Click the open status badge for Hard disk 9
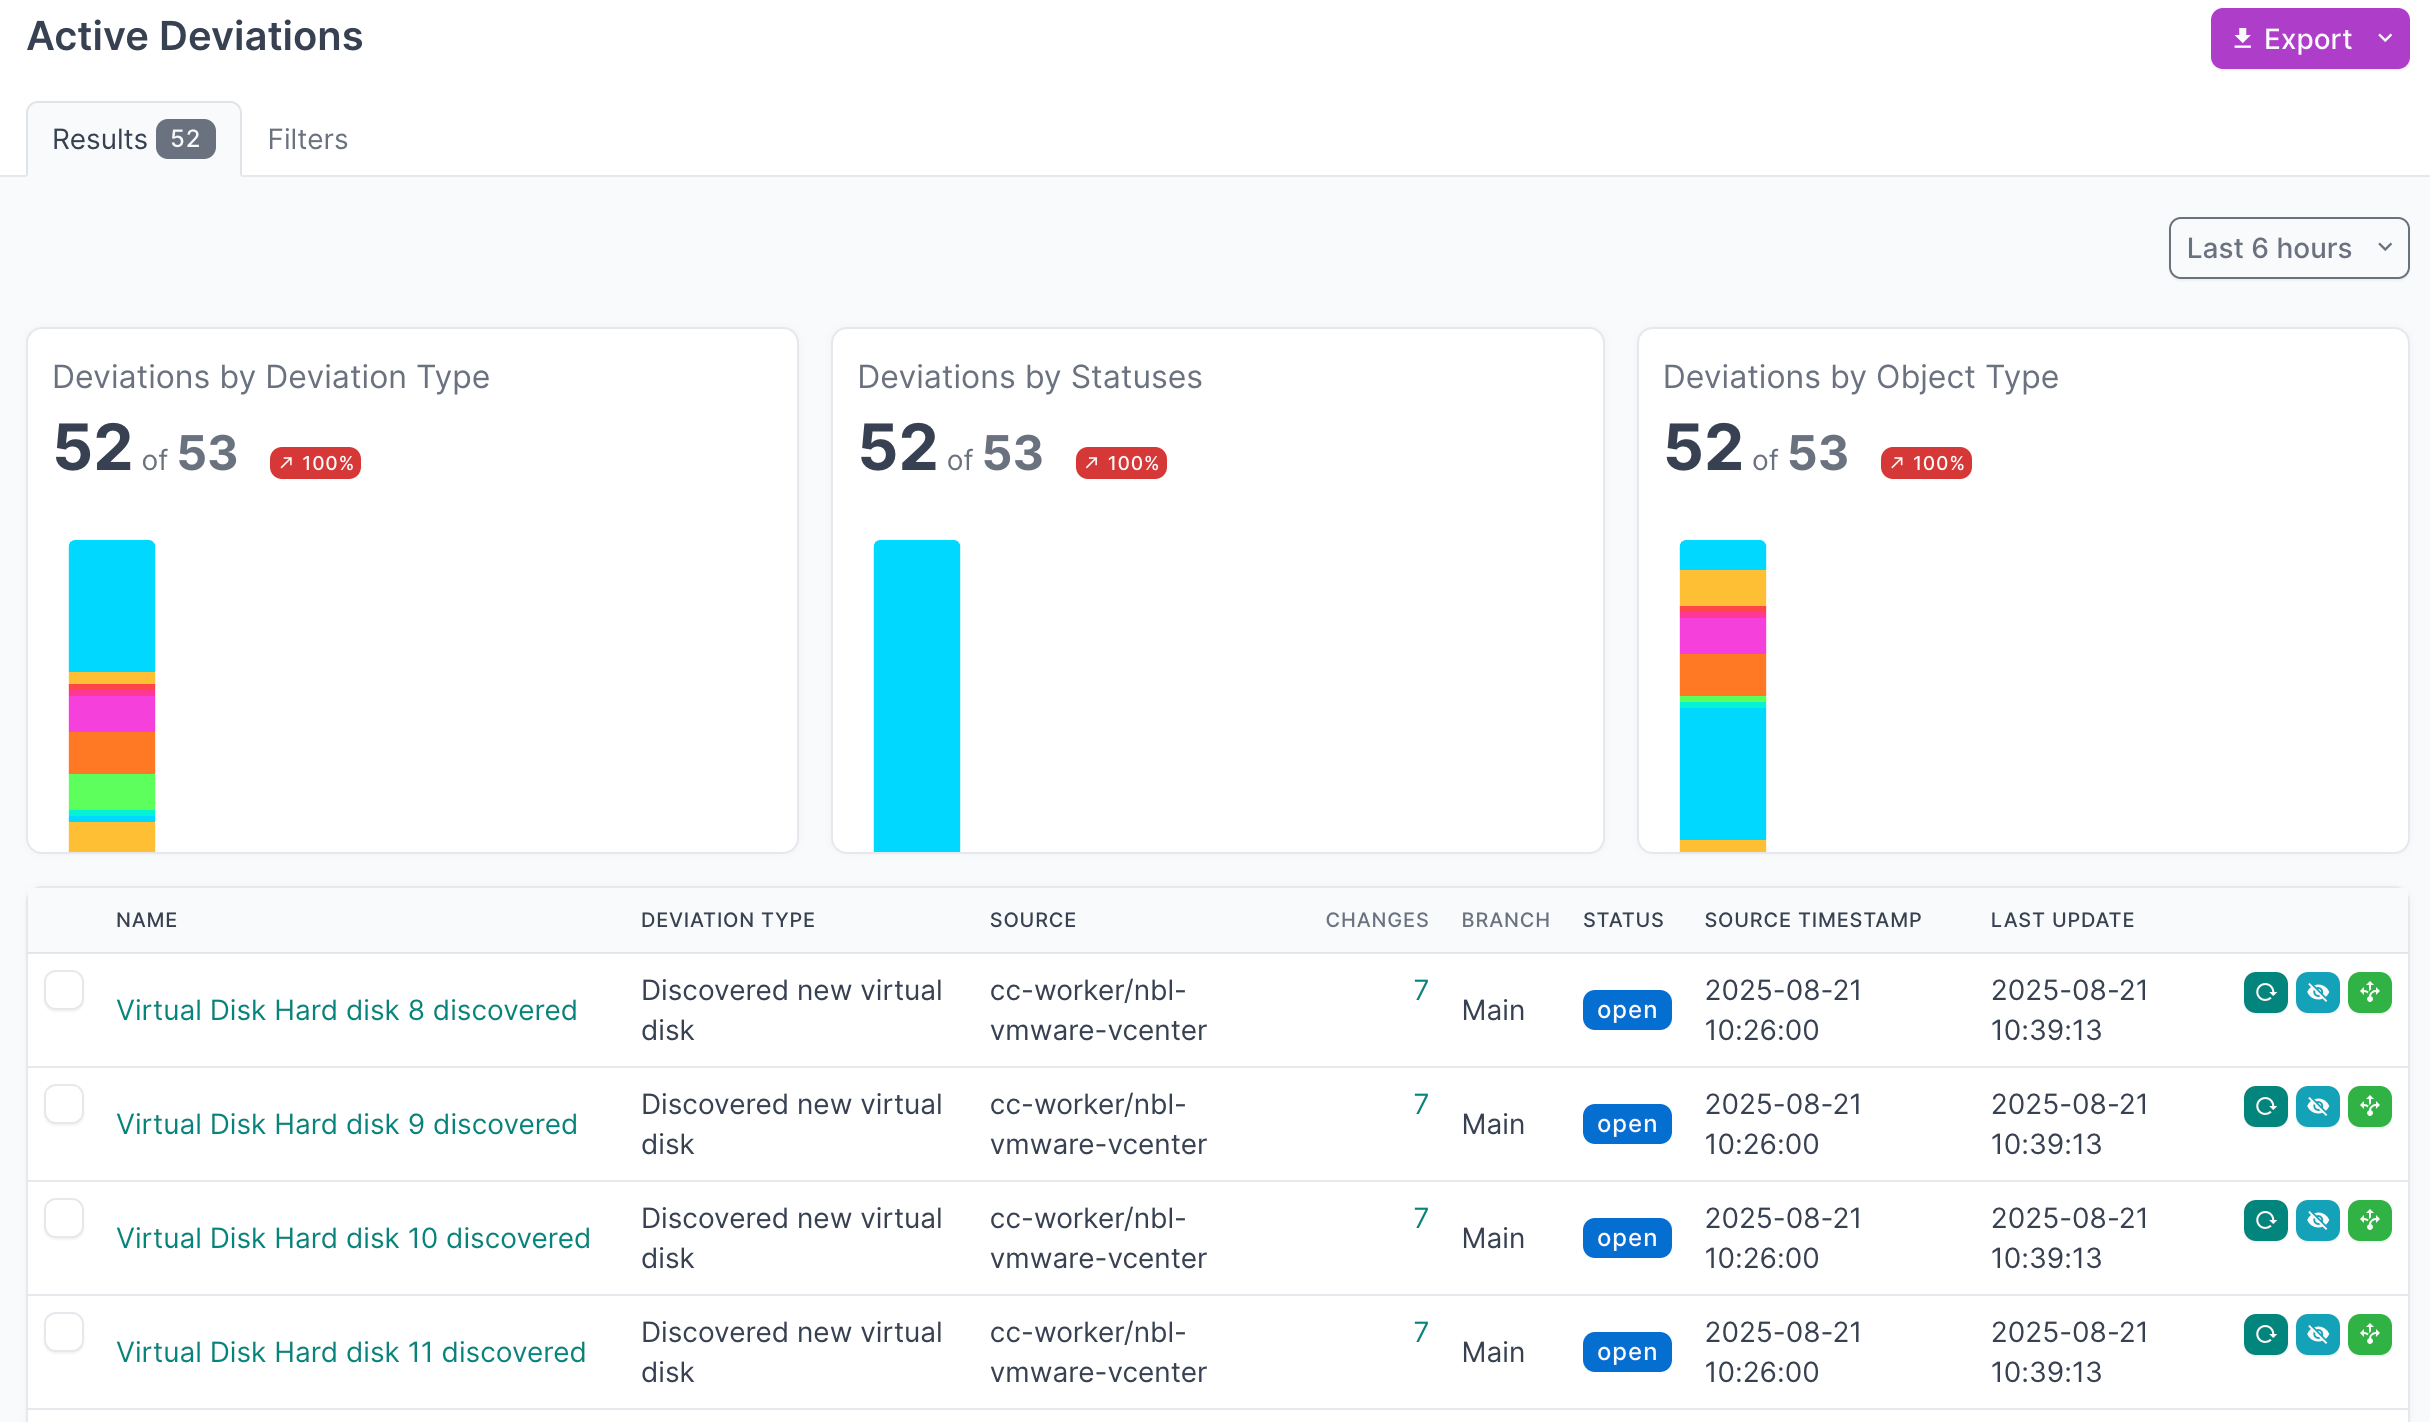This screenshot has height=1422, width=2430. (x=1626, y=1124)
